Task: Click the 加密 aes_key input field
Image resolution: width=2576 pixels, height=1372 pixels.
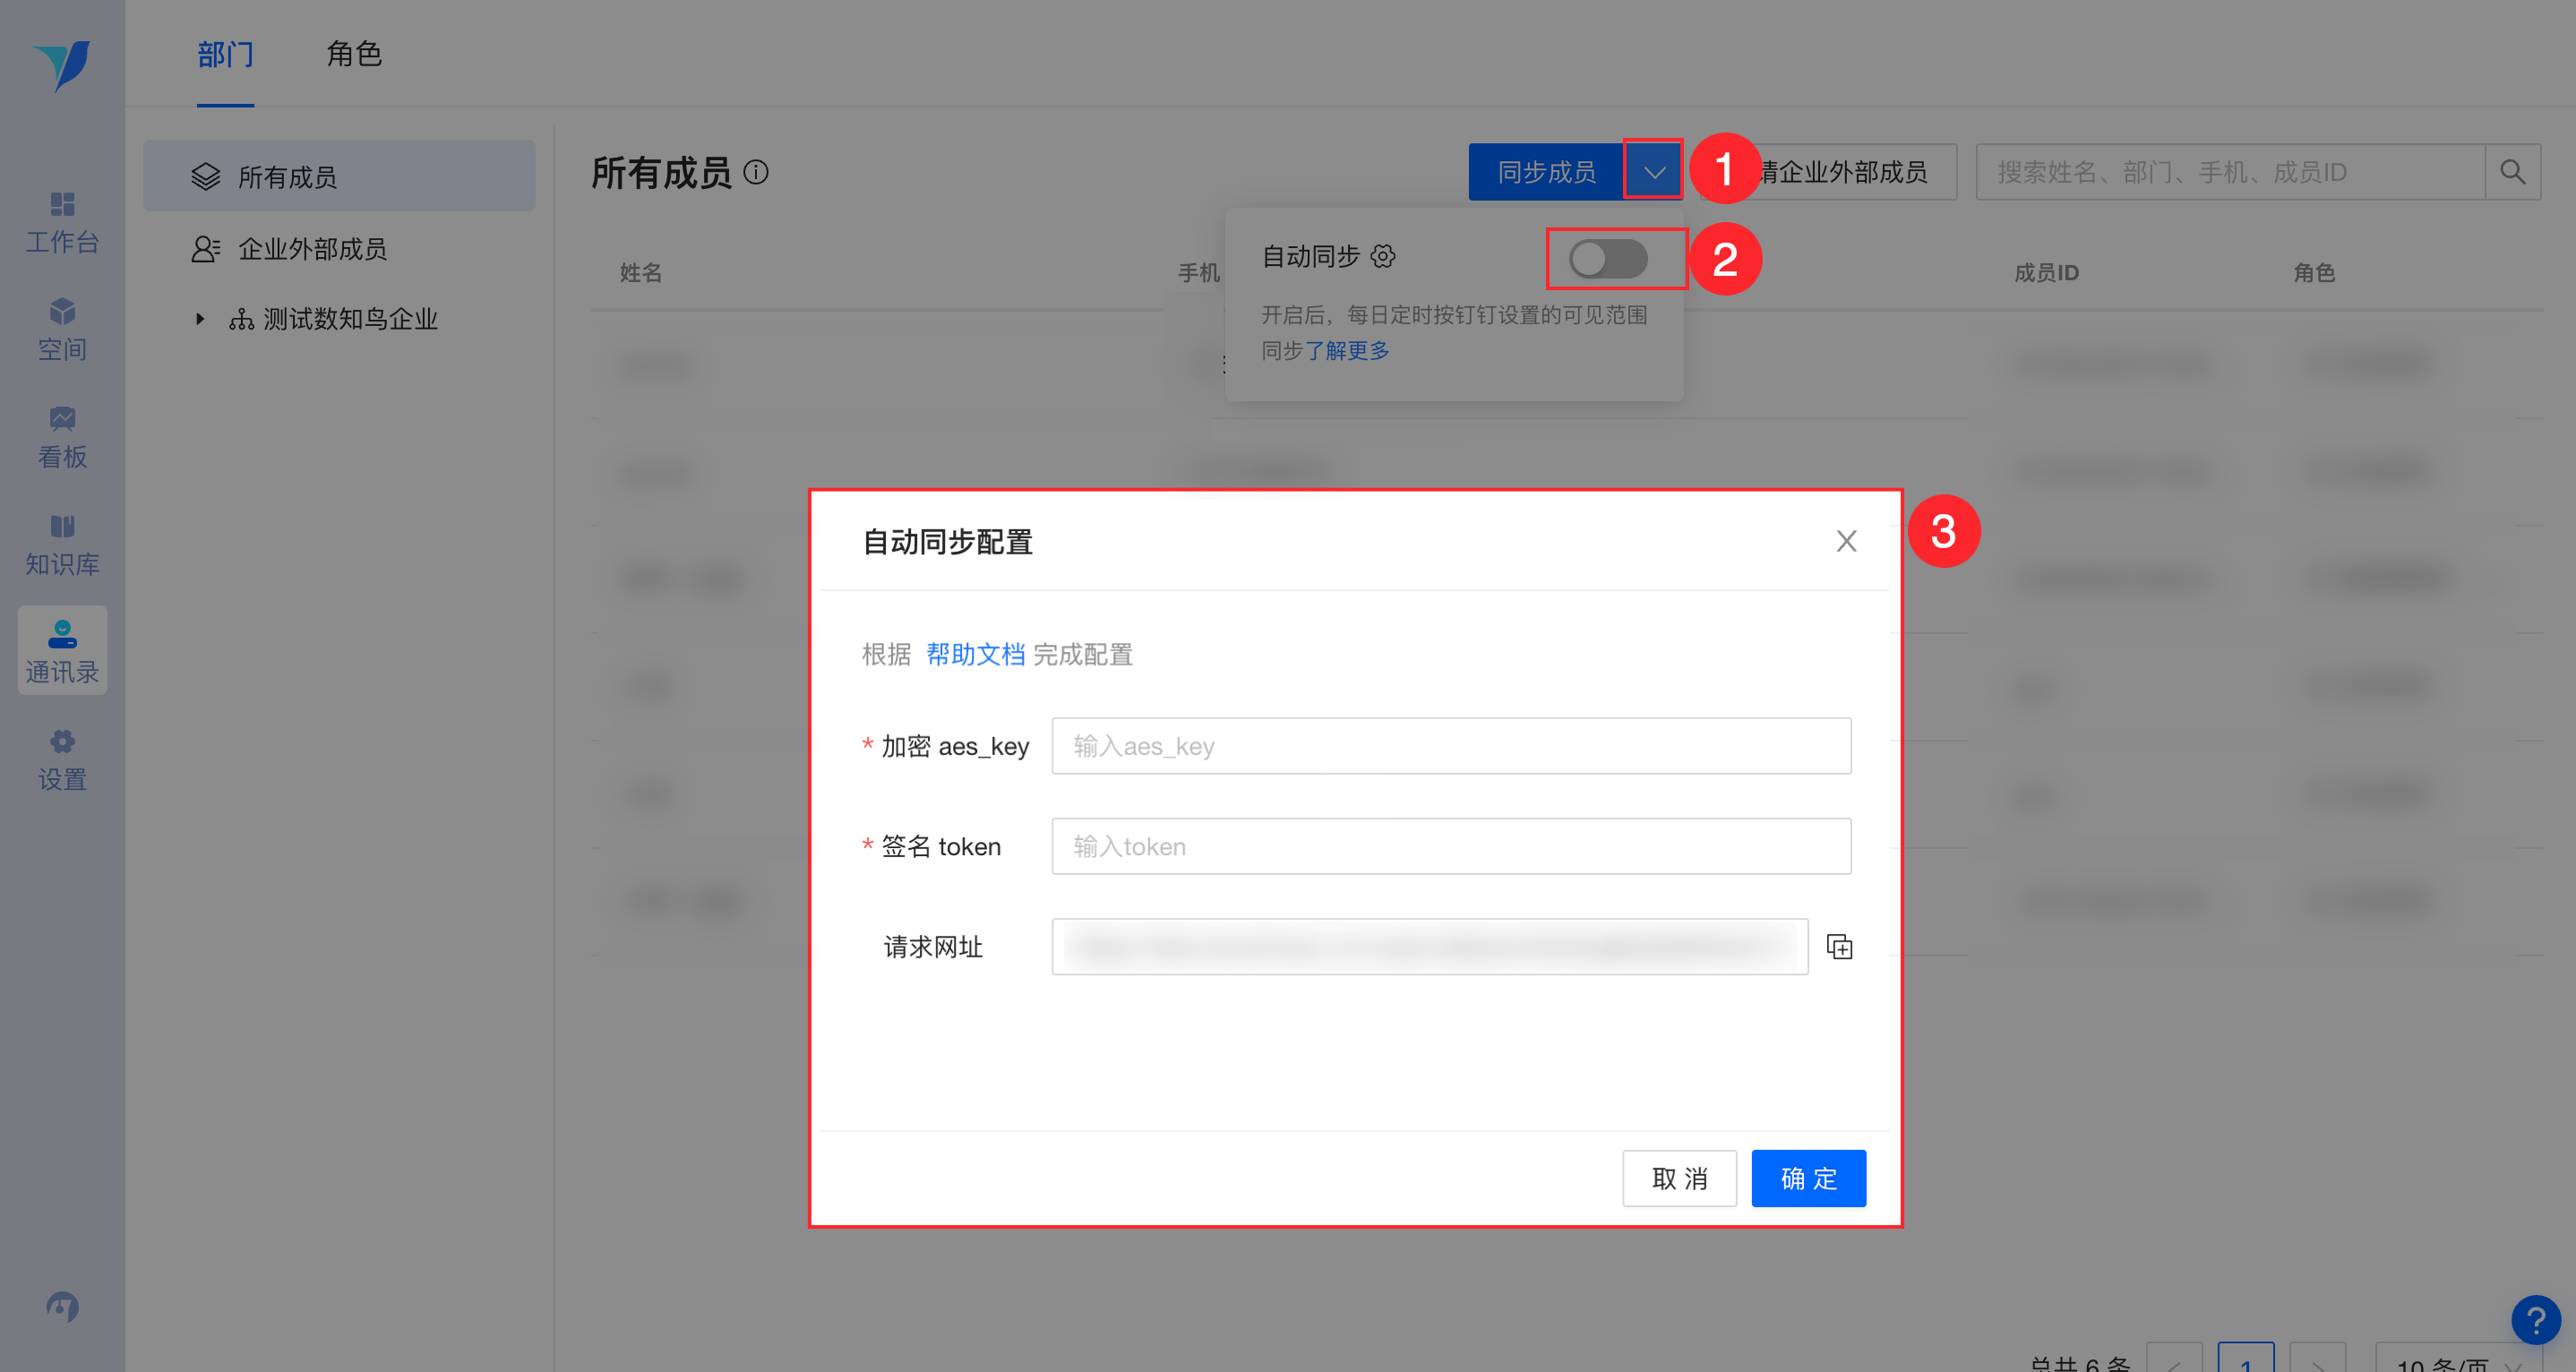Action: tap(1450, 746)
